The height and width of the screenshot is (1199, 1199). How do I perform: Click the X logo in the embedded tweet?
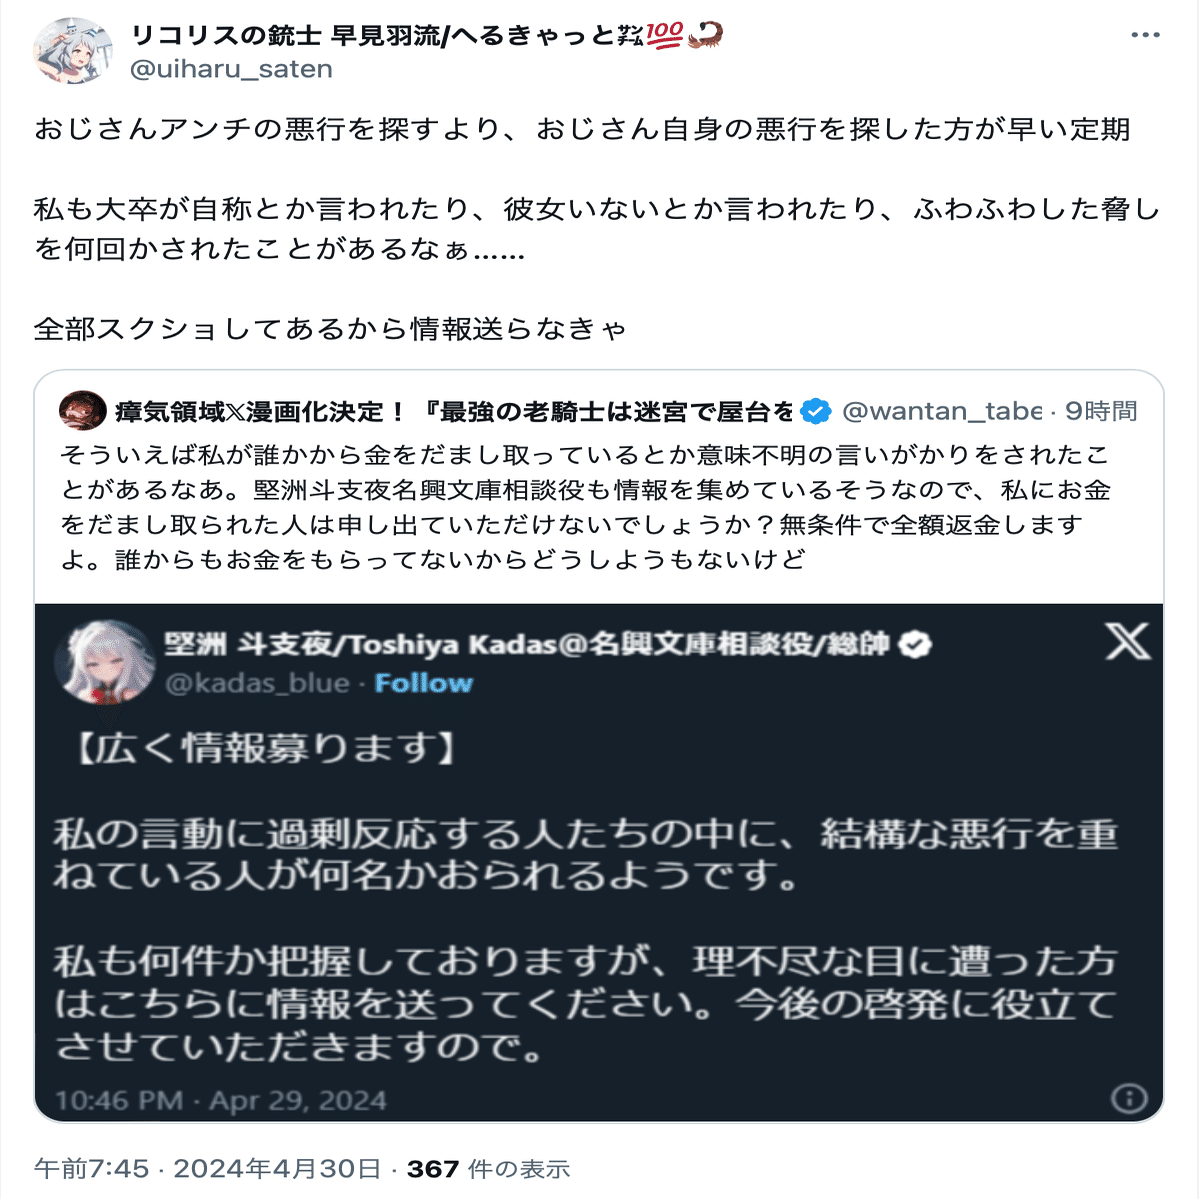[1127, 641]
